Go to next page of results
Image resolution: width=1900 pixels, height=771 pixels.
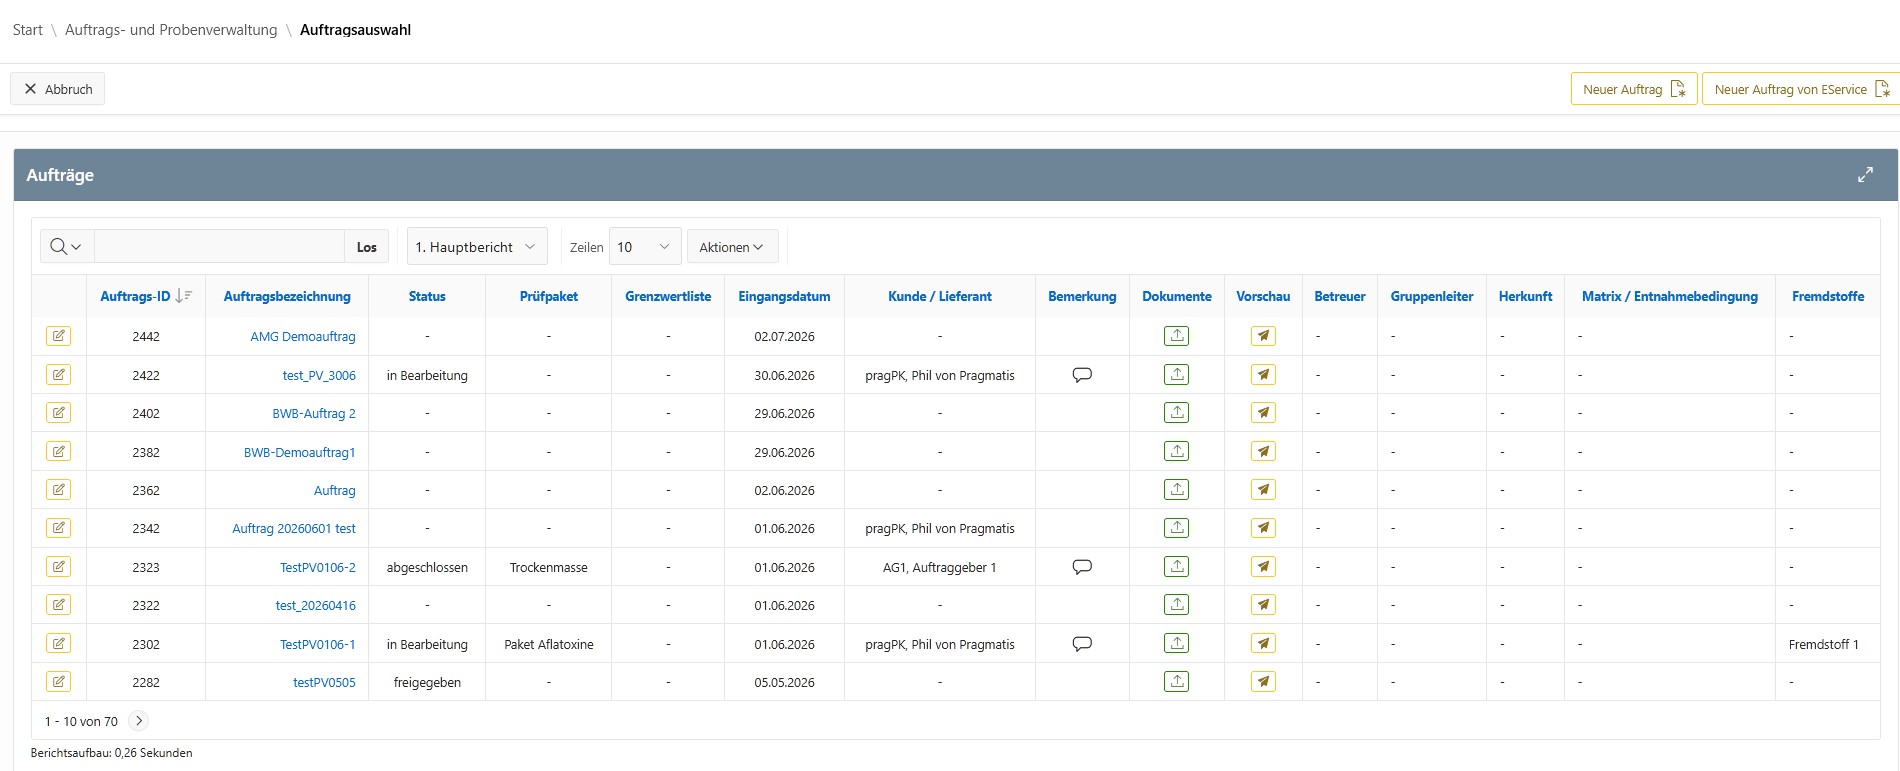coord(139,721)
